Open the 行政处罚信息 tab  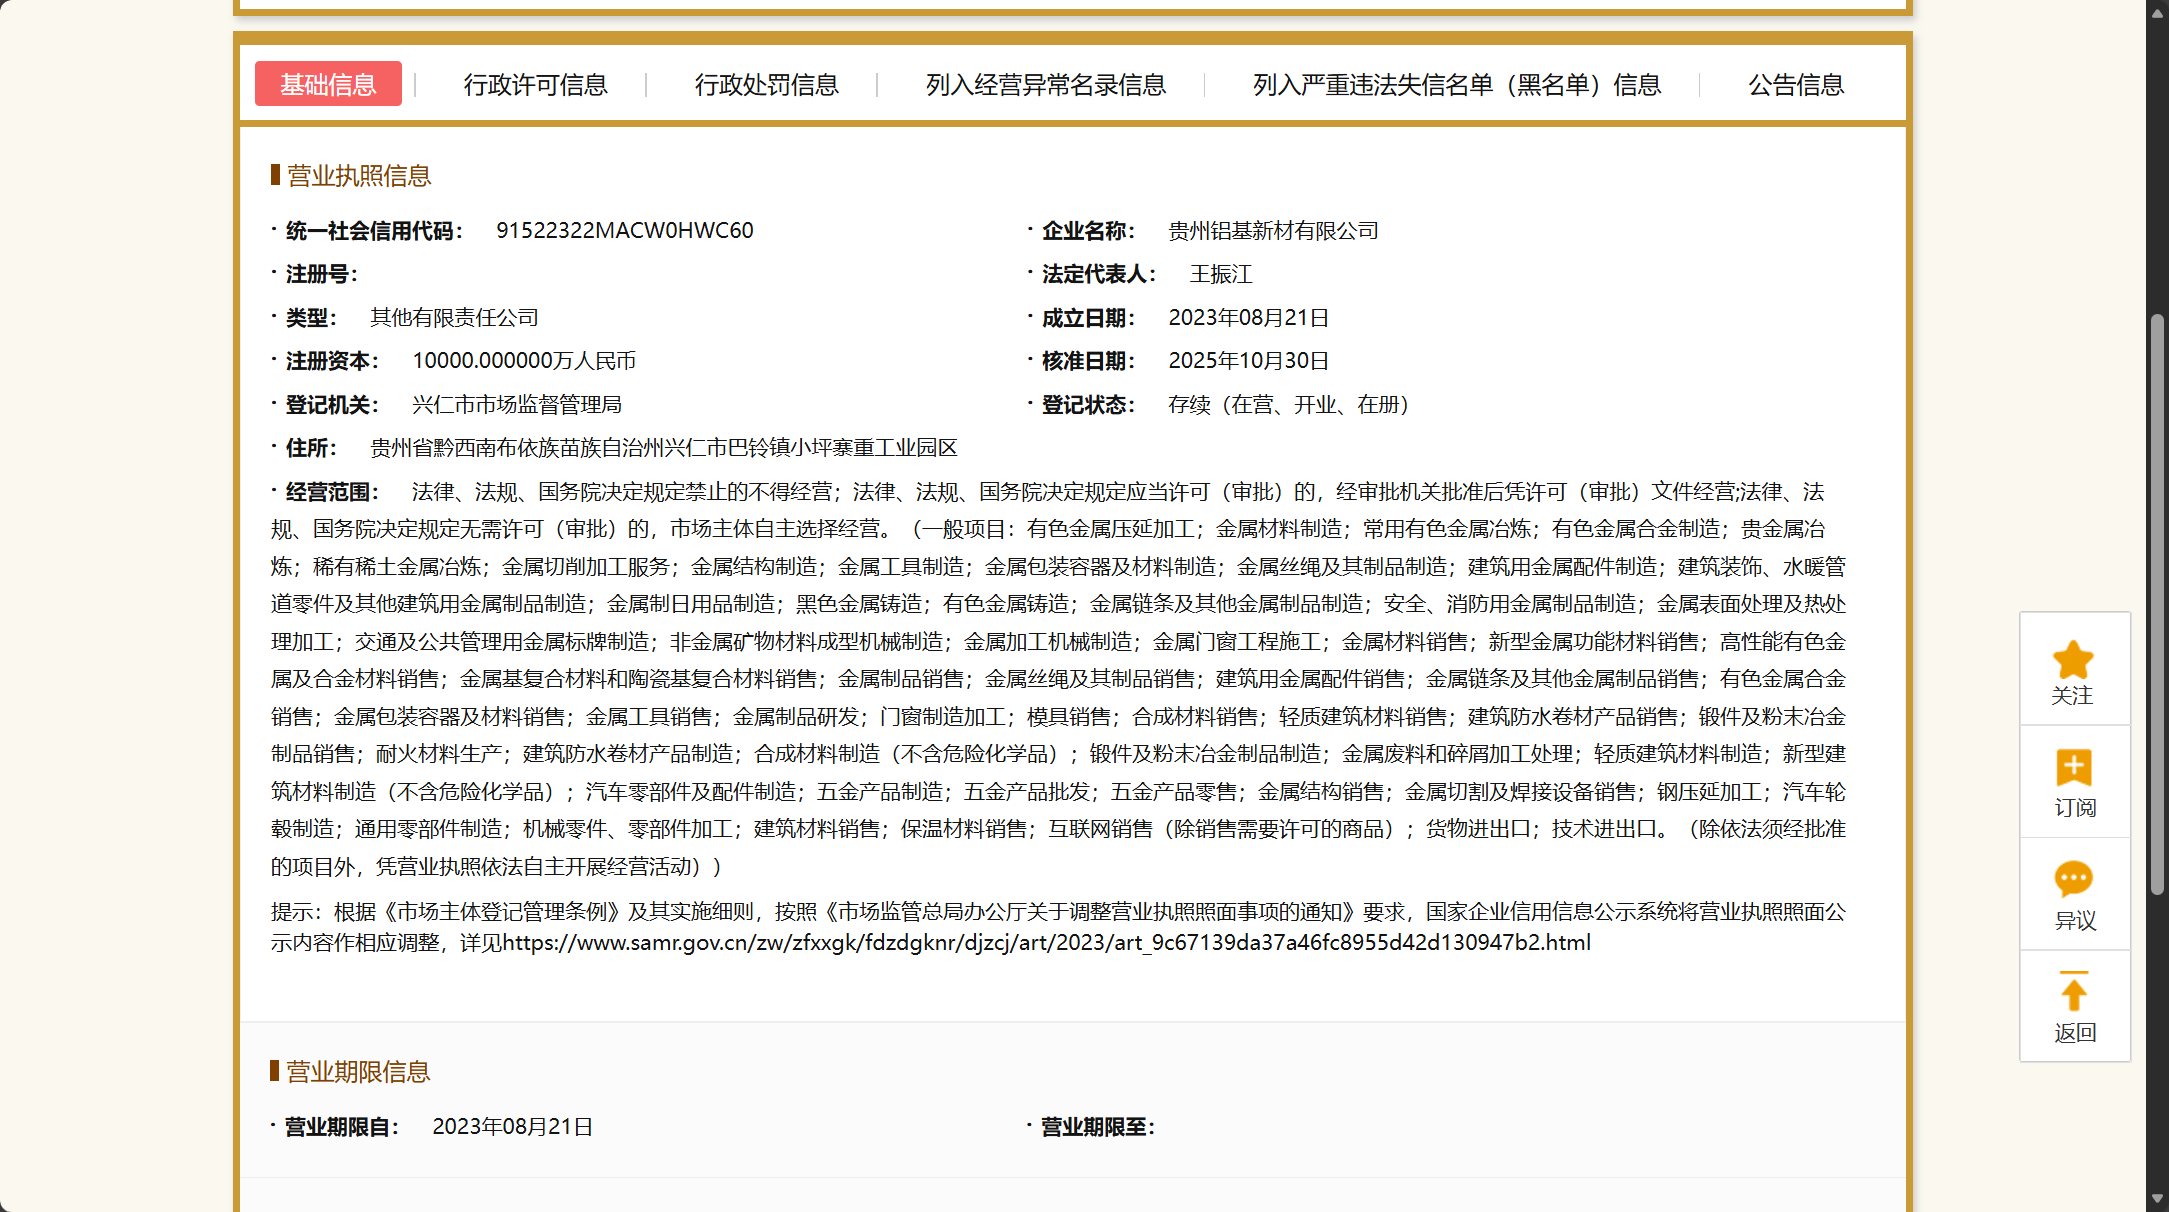coord(766,85)
